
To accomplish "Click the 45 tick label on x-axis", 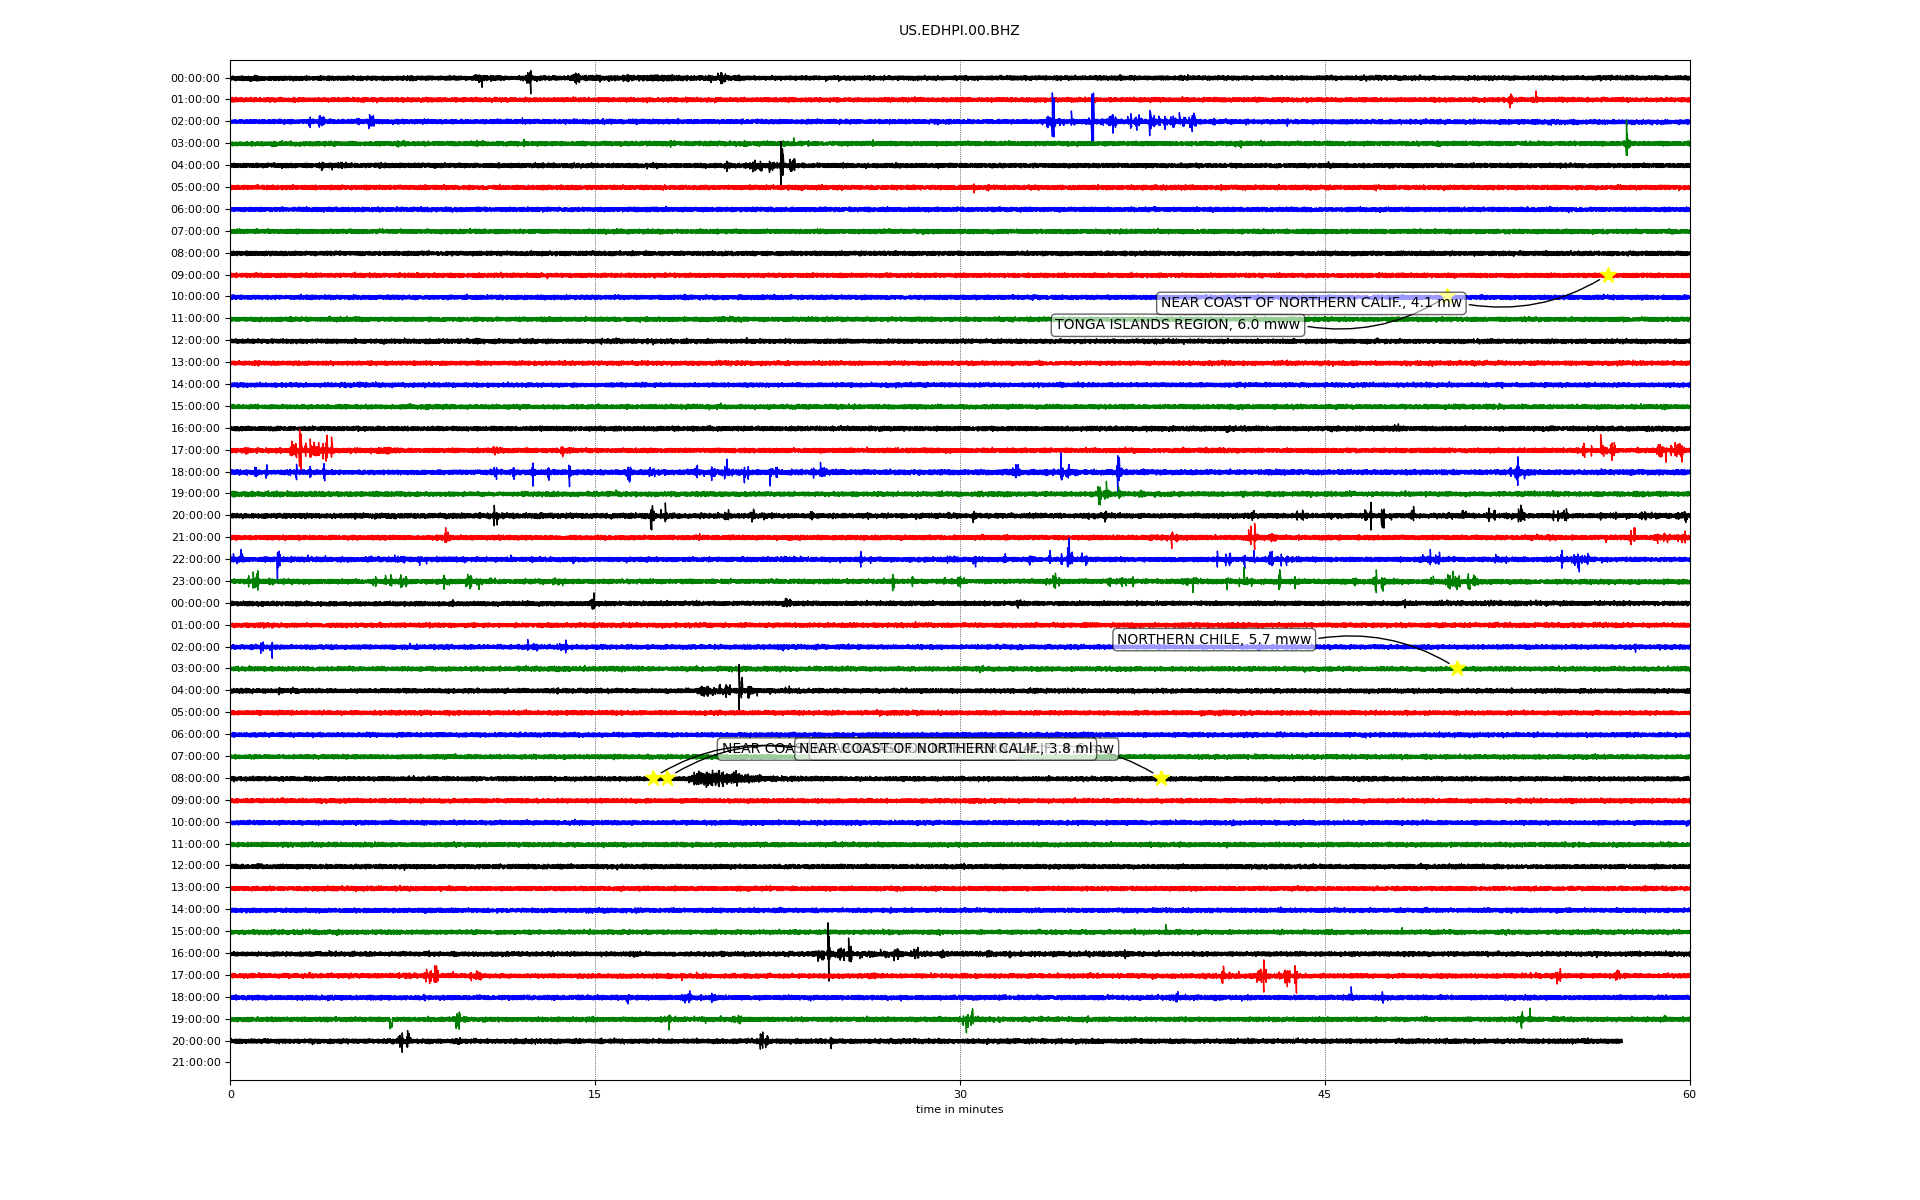I will [1325, 1094].
